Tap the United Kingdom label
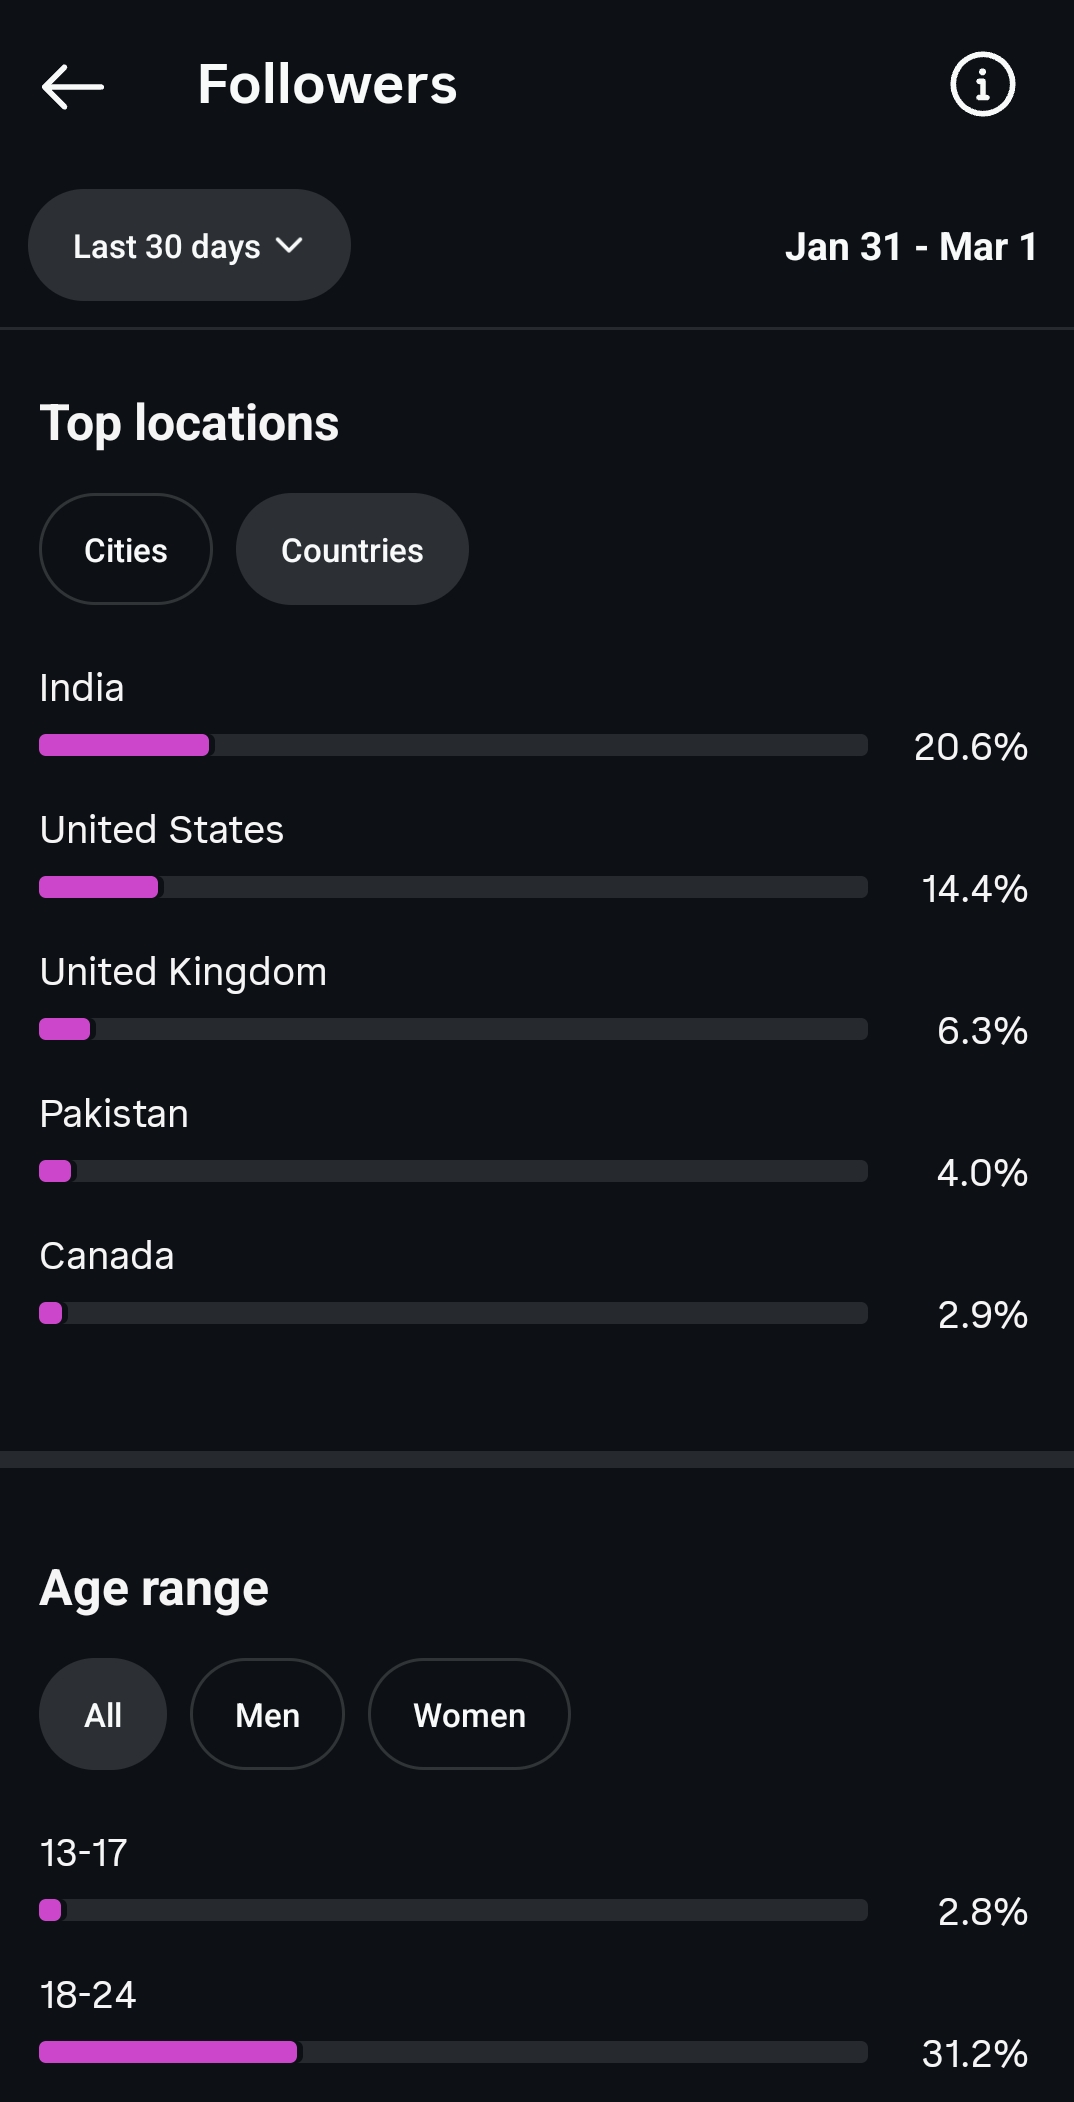 (x=183, y=972)
